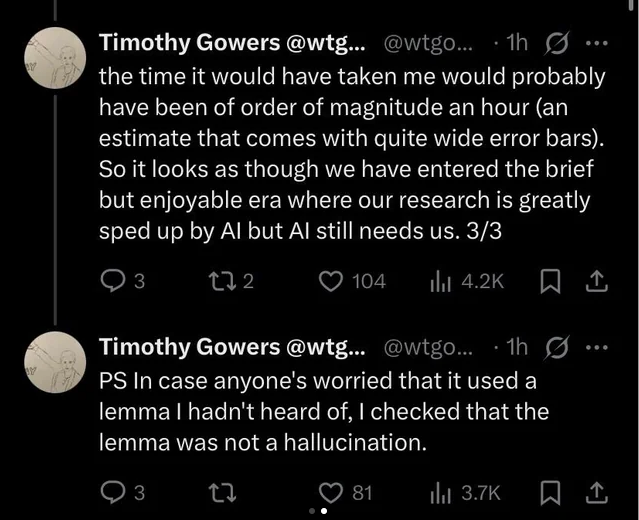Share the 3/3 tweet
Viewport: 639px width, 520px height.
597,282
